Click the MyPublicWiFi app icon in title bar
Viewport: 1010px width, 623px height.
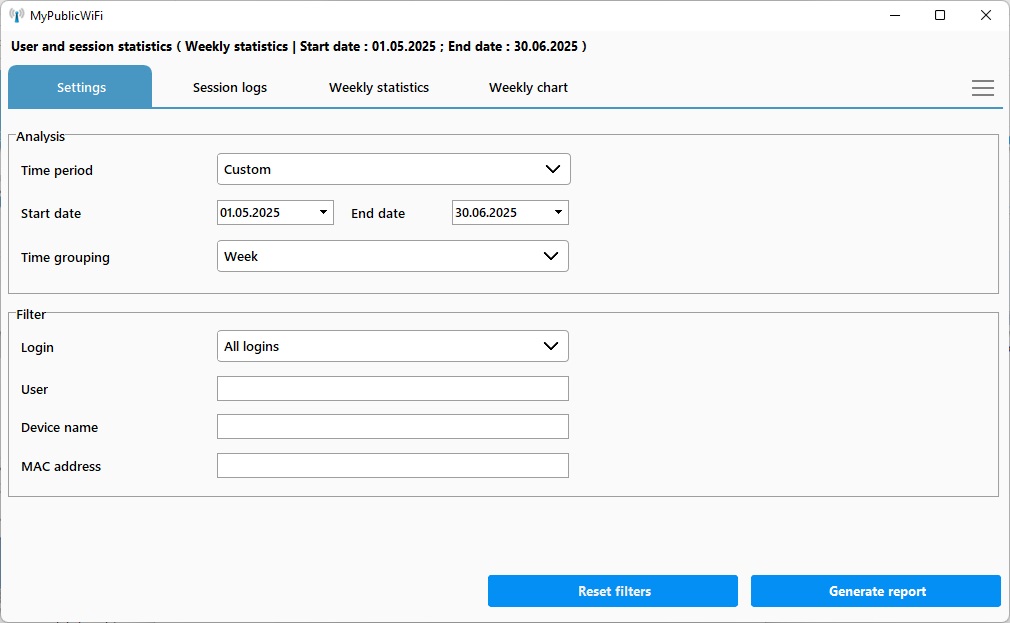pyautogui.click(x=16, y=15)
